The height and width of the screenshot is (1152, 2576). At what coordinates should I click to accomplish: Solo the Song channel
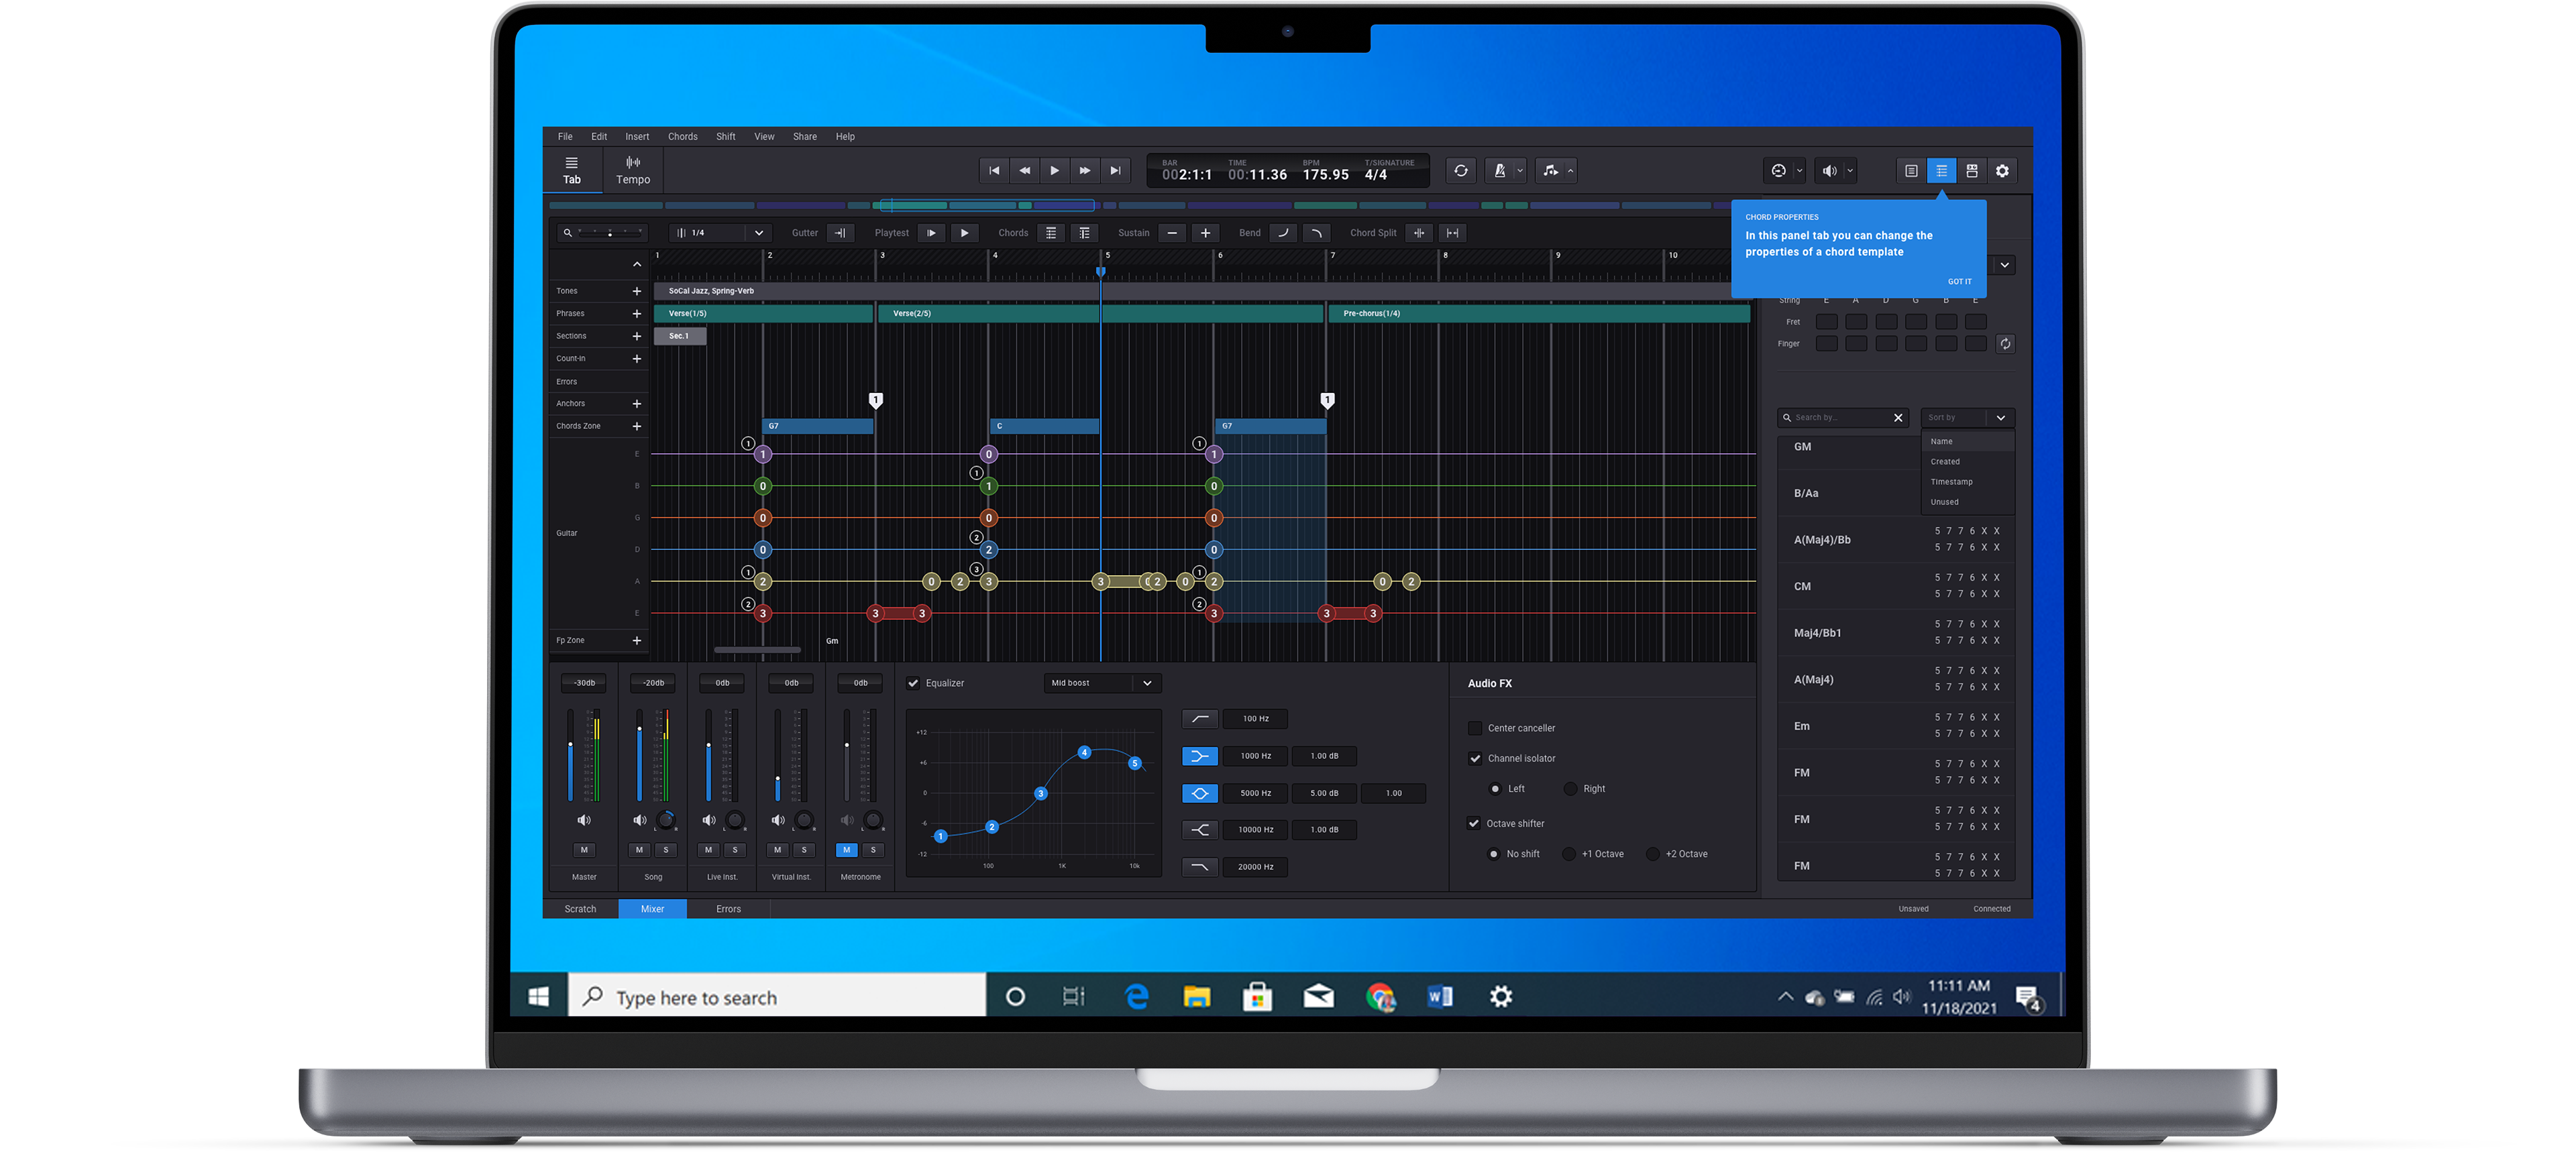(666, 850)
